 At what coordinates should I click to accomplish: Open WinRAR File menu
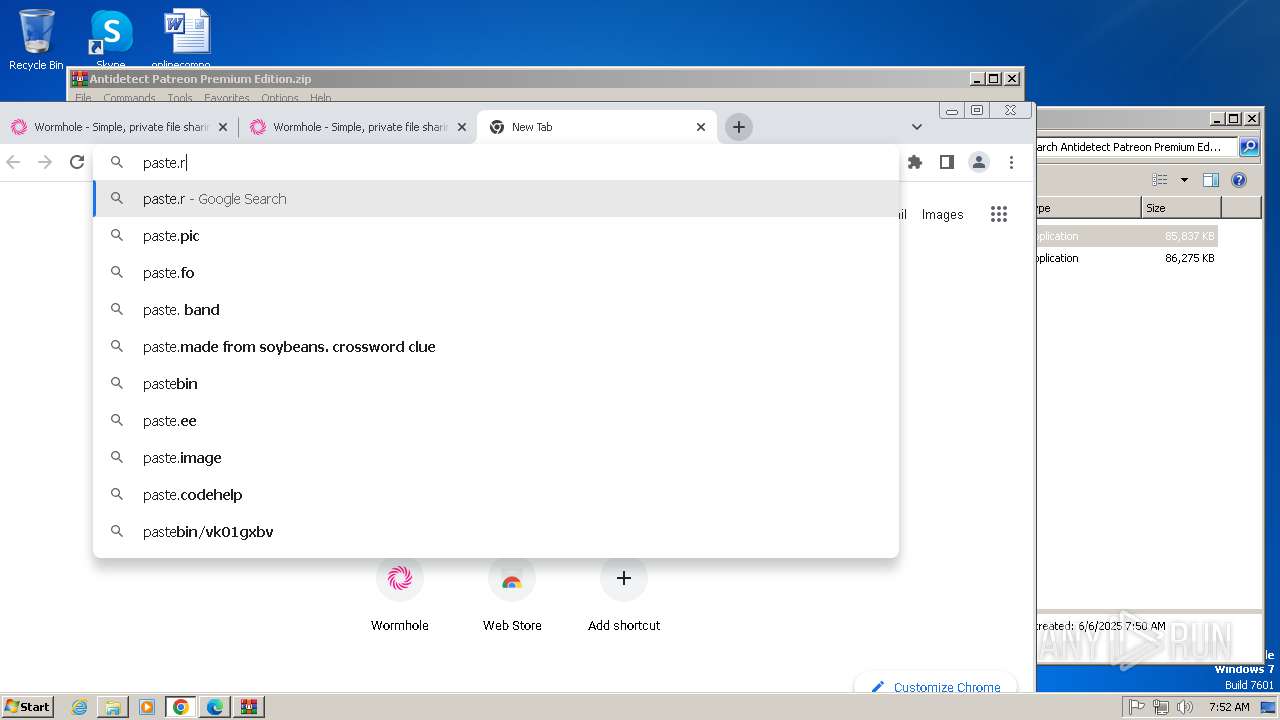tap(83, 98)
